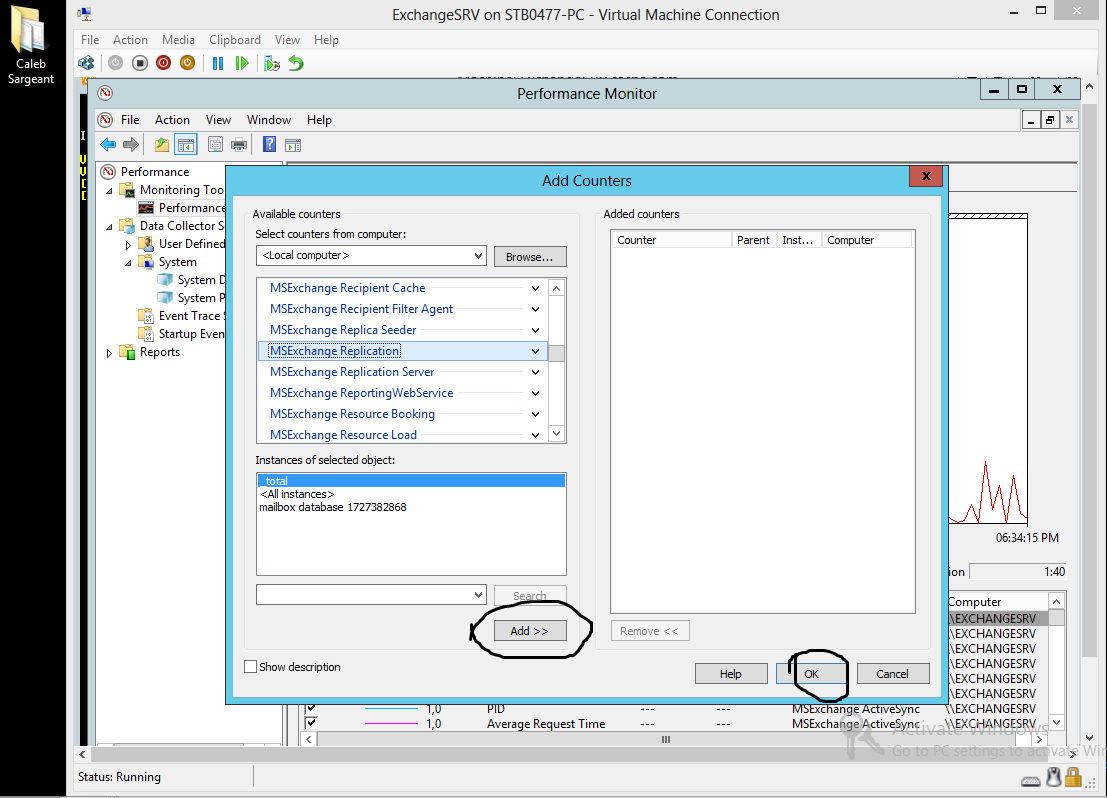
Task: Open the Media menu in VM Connection
Action: tap(178, 40)
